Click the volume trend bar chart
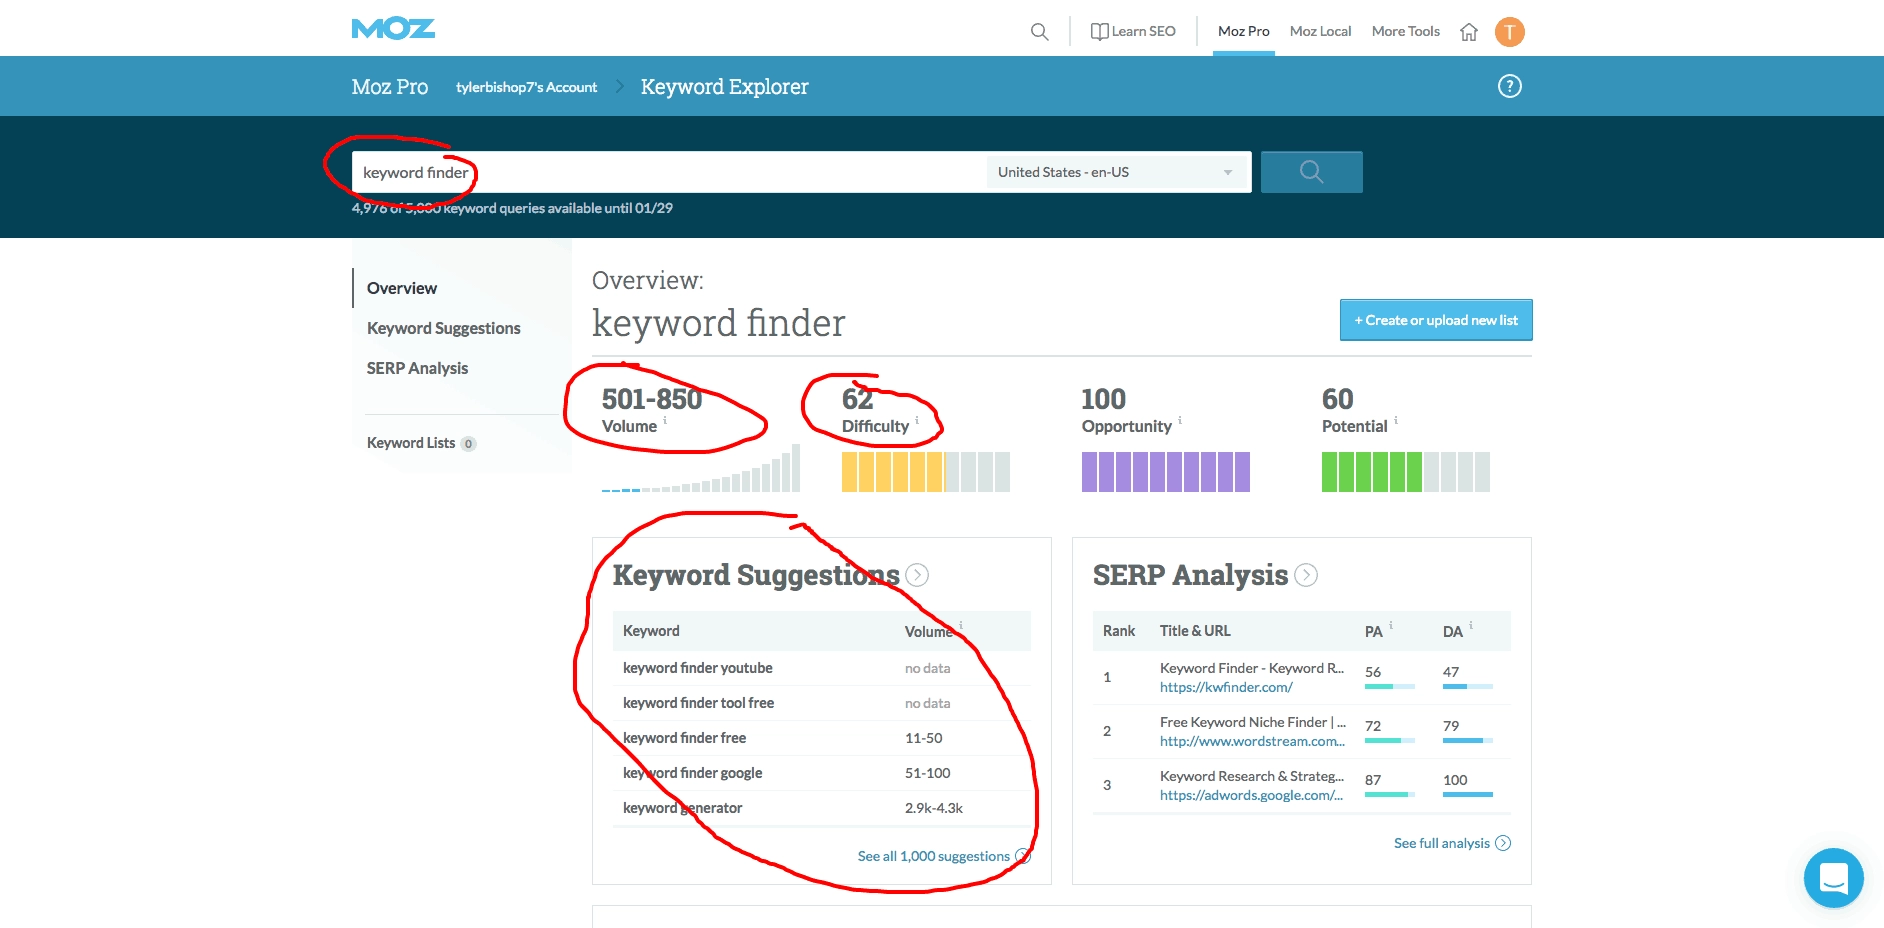 click(x=701, y=468)
